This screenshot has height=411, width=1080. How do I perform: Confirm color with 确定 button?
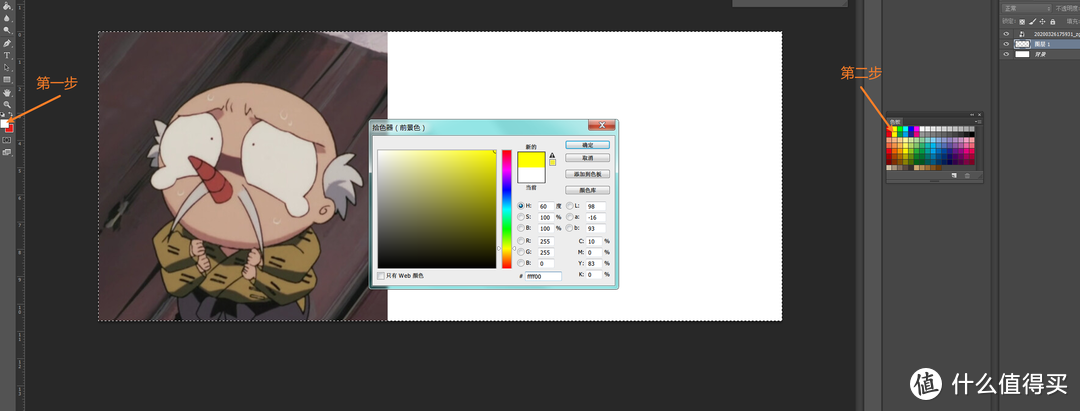[x=587, y=145]
